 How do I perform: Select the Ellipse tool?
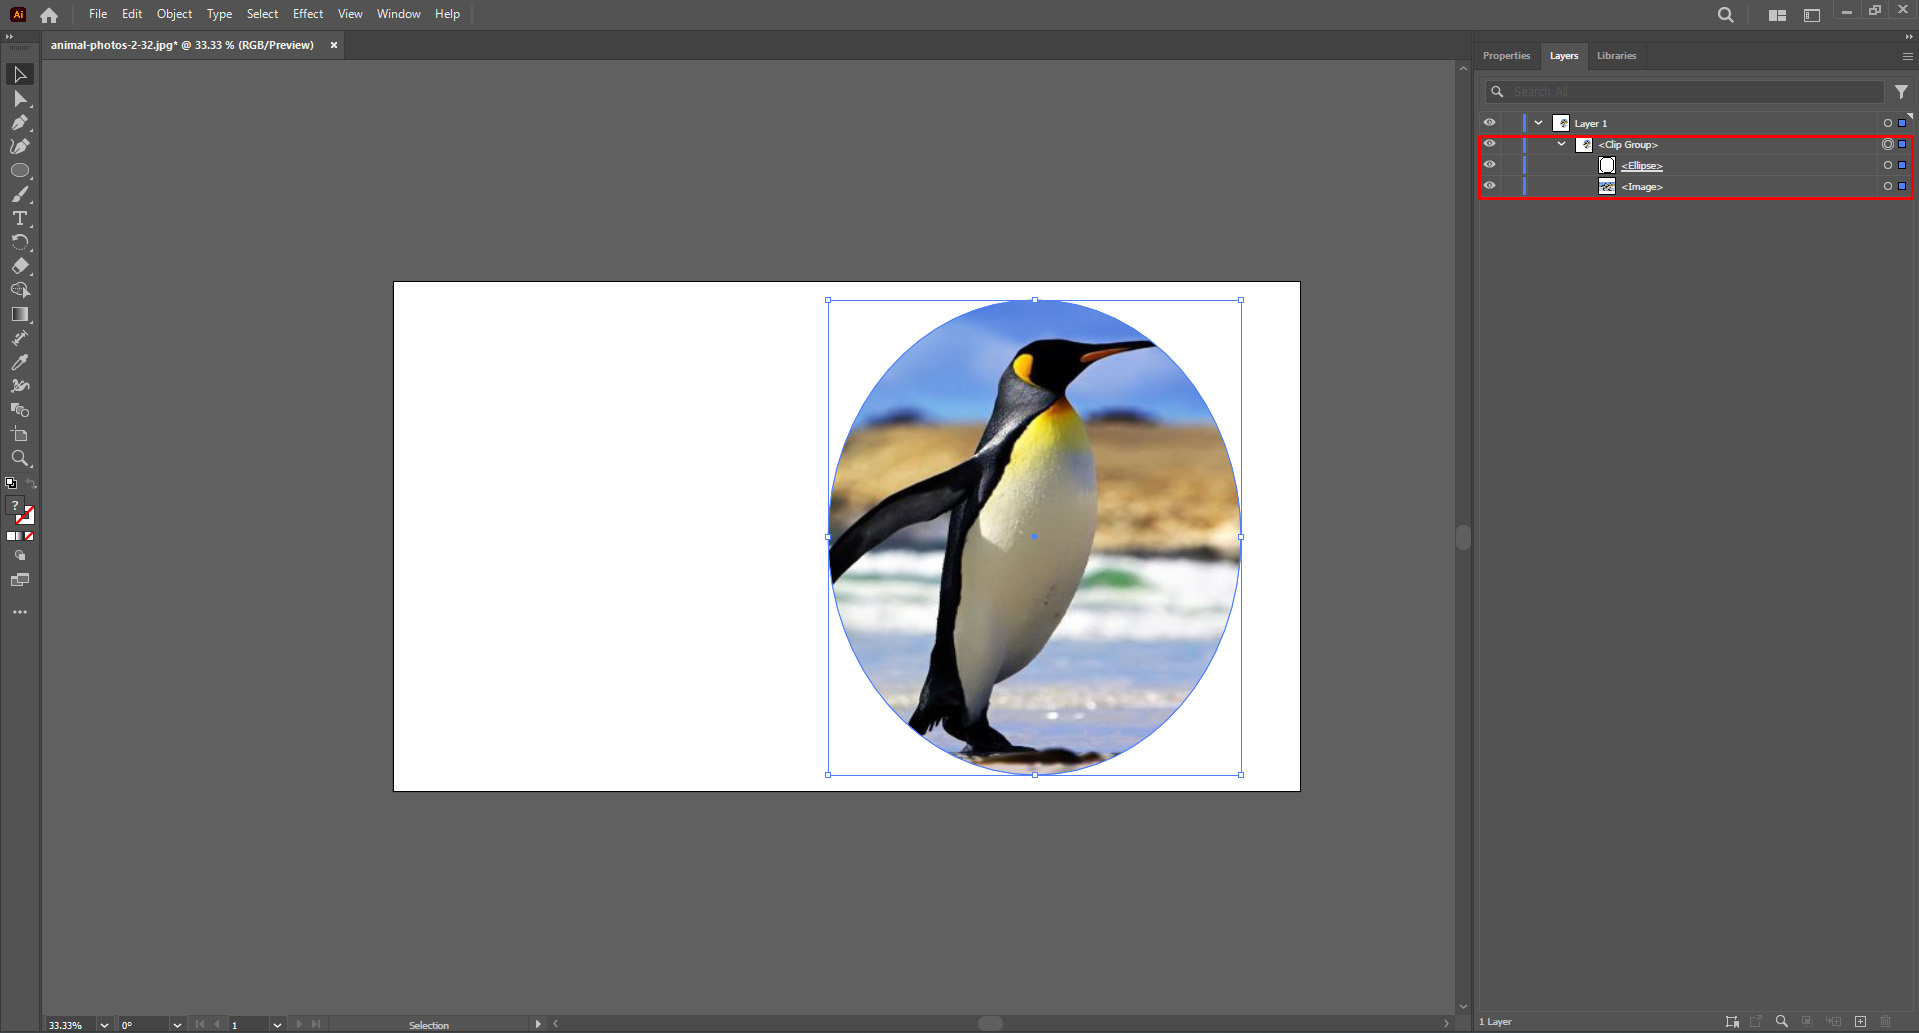point(20,170)
